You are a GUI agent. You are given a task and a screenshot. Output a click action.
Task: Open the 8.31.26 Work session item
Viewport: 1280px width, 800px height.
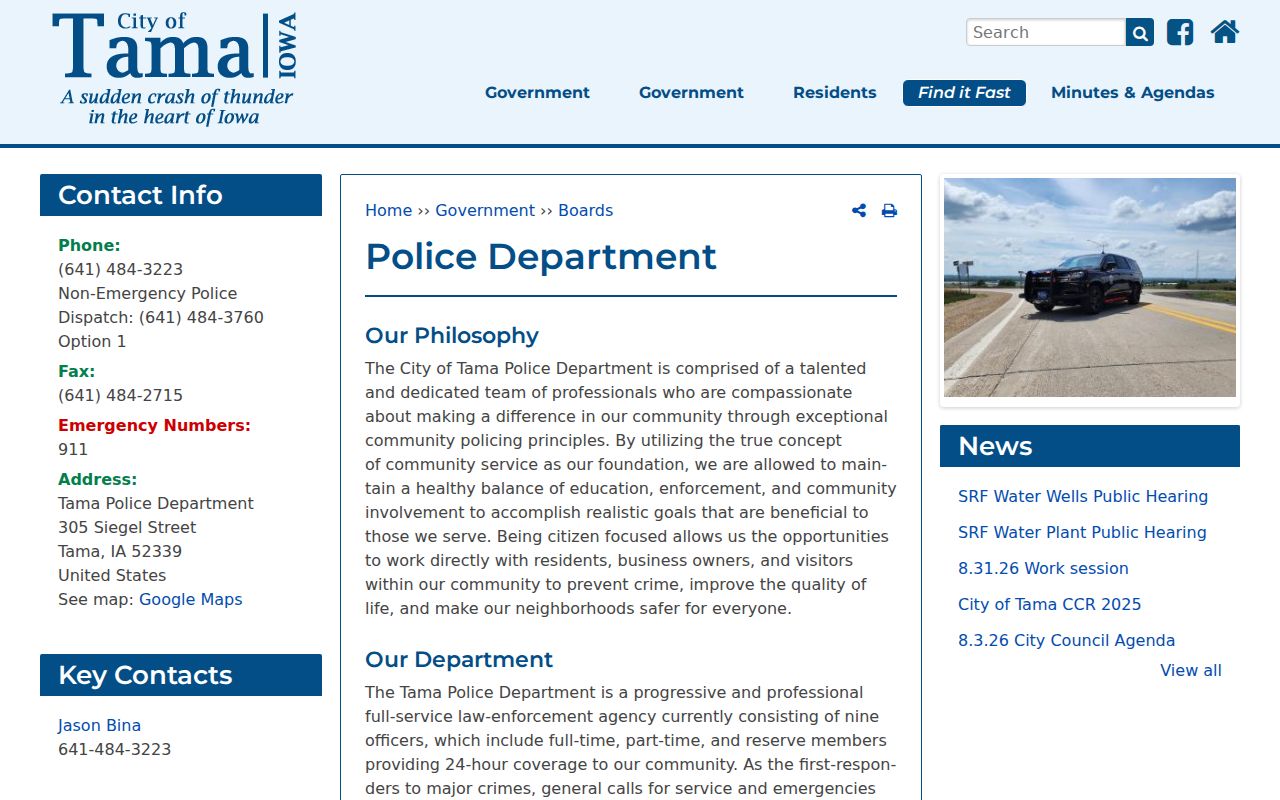point(1043,568)
